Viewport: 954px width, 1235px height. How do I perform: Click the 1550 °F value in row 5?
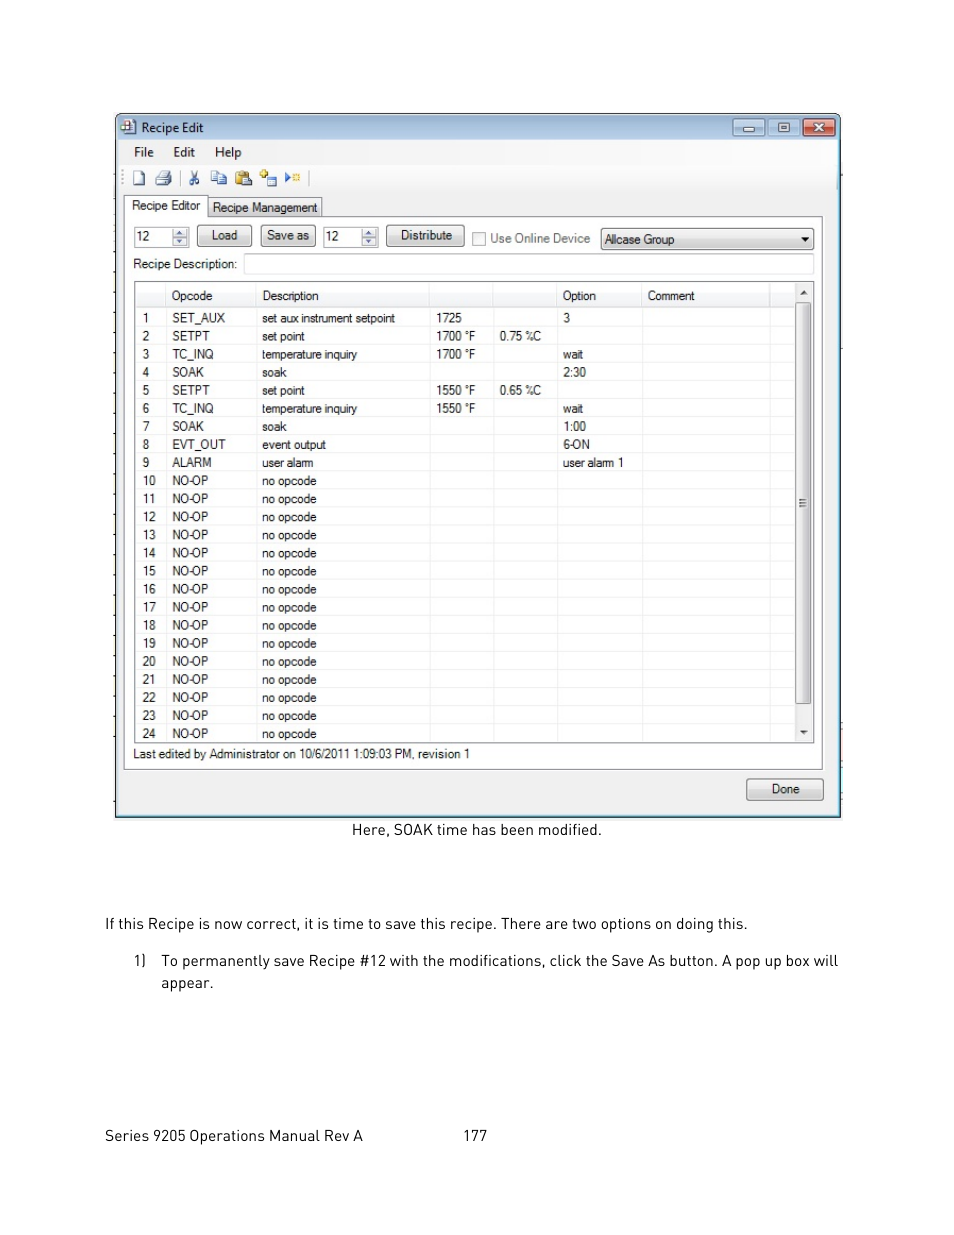456,390
